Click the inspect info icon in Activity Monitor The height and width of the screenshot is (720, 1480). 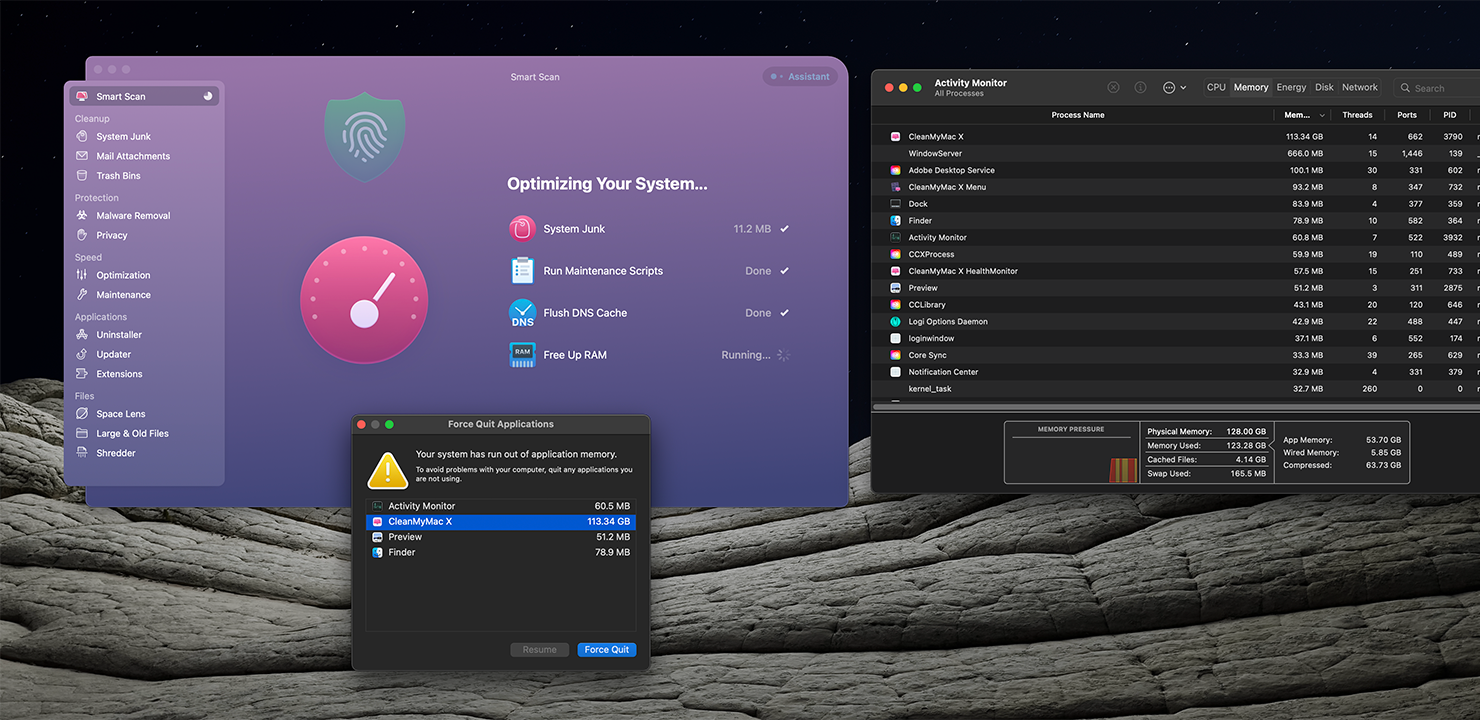1140,88
